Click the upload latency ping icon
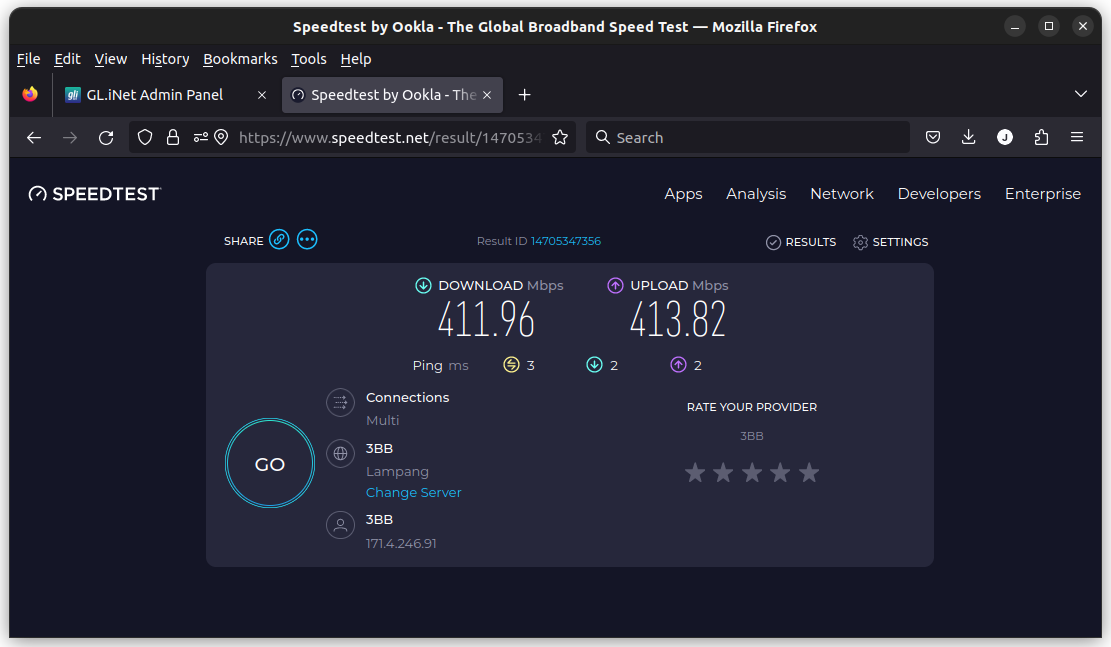The width and height of the screenshot is (1111, 647). coord(678,365)
